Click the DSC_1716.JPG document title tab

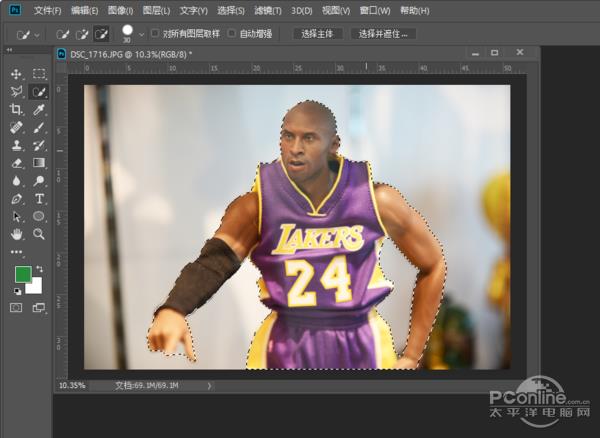pos(131,54)
